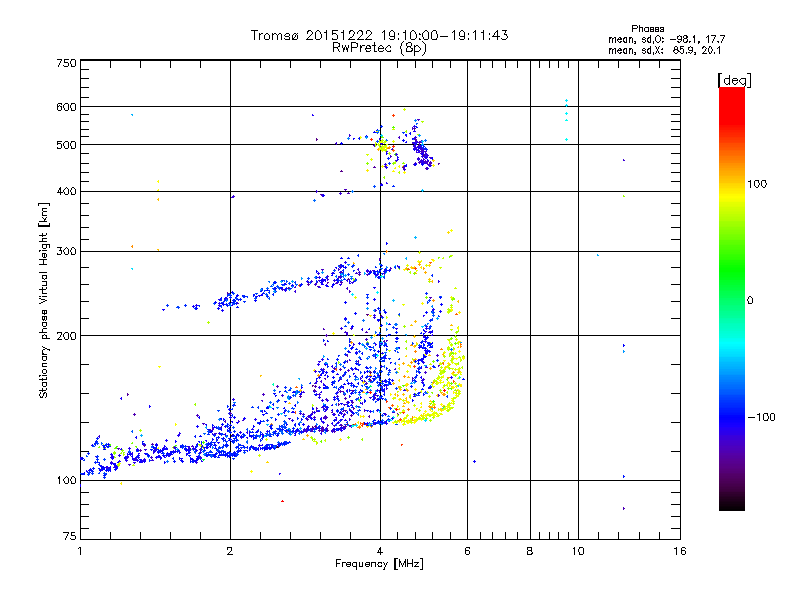Click the '[deg]' colorbar unit label
Screen dimensions: 800x600
click(x=734, y=80)
